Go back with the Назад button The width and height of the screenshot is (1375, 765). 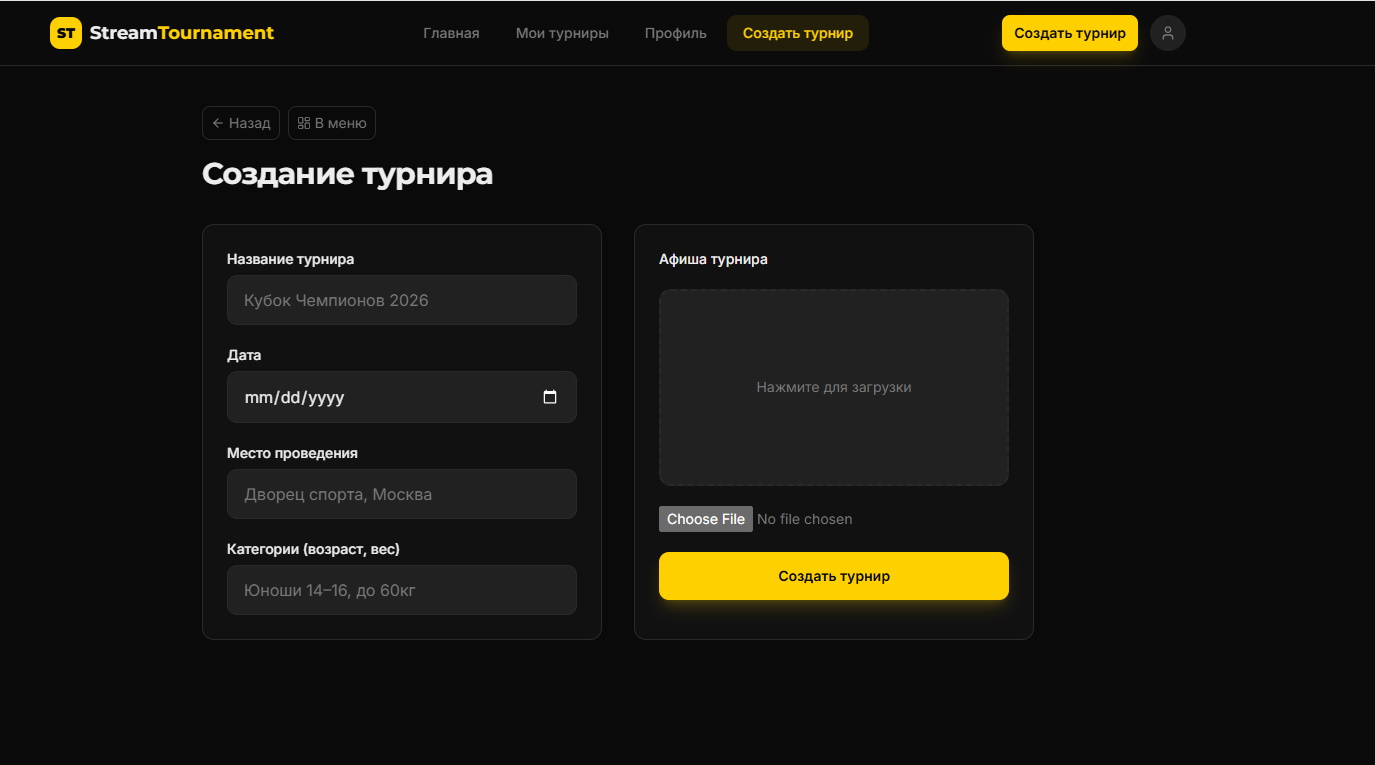pos(241,123)
